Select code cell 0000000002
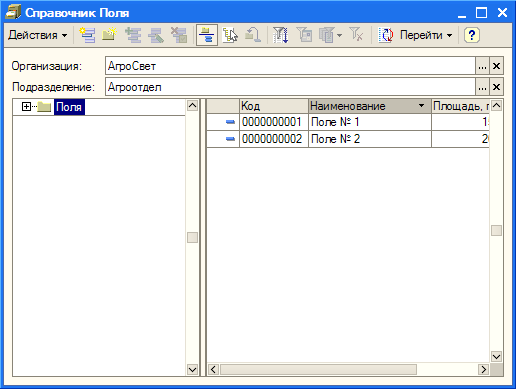516x389 pixels. pos(274,139)
